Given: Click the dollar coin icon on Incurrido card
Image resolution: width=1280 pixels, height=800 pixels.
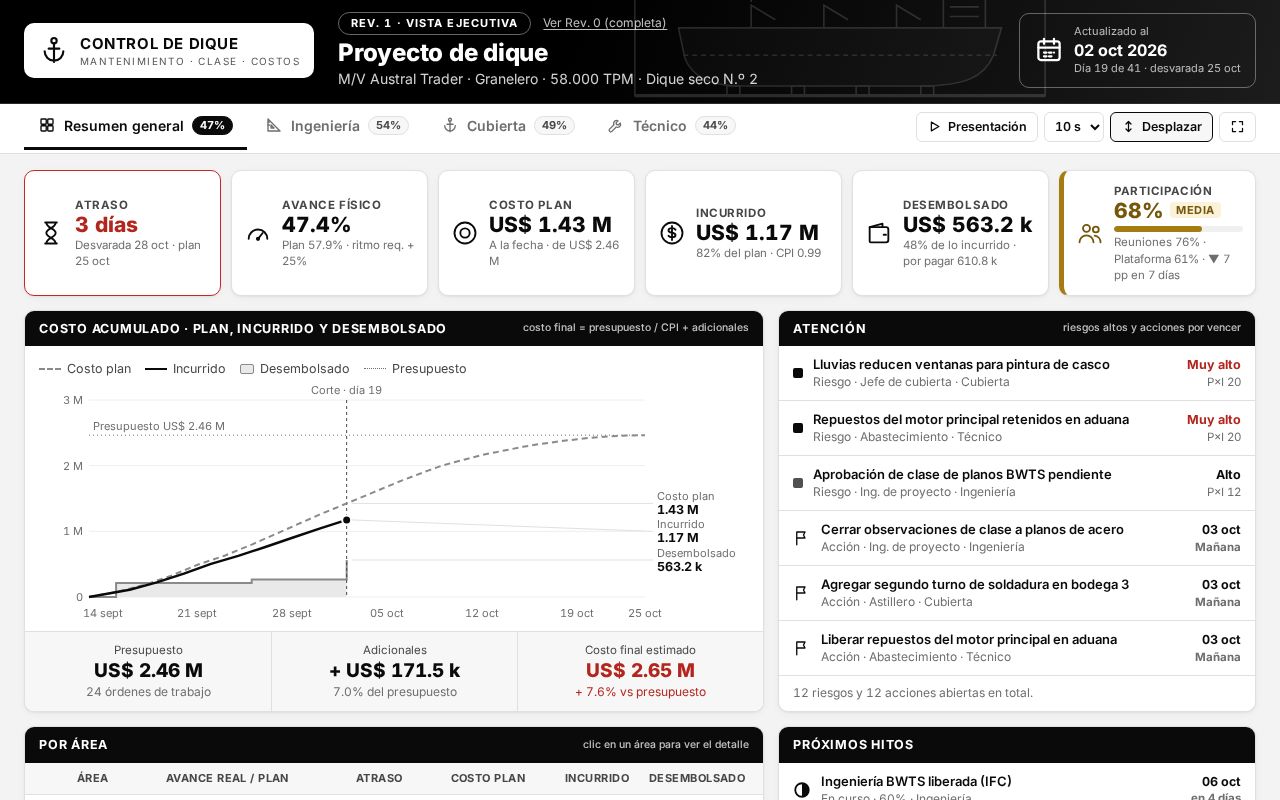Looking at the screenshot, I should coord(672,233).
